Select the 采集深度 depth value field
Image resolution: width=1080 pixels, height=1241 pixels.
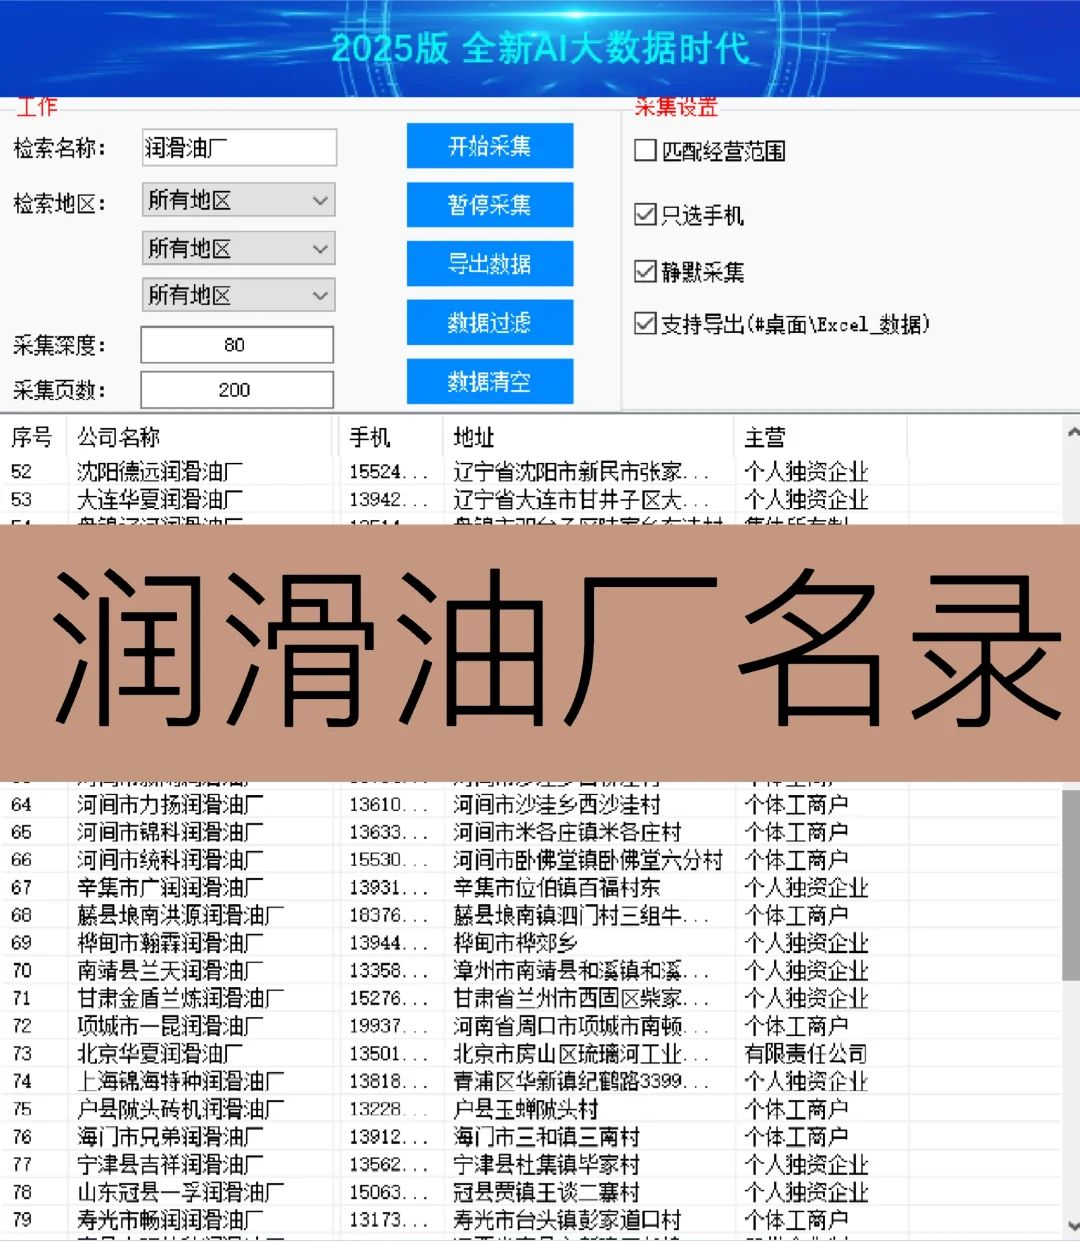[236, 344]
